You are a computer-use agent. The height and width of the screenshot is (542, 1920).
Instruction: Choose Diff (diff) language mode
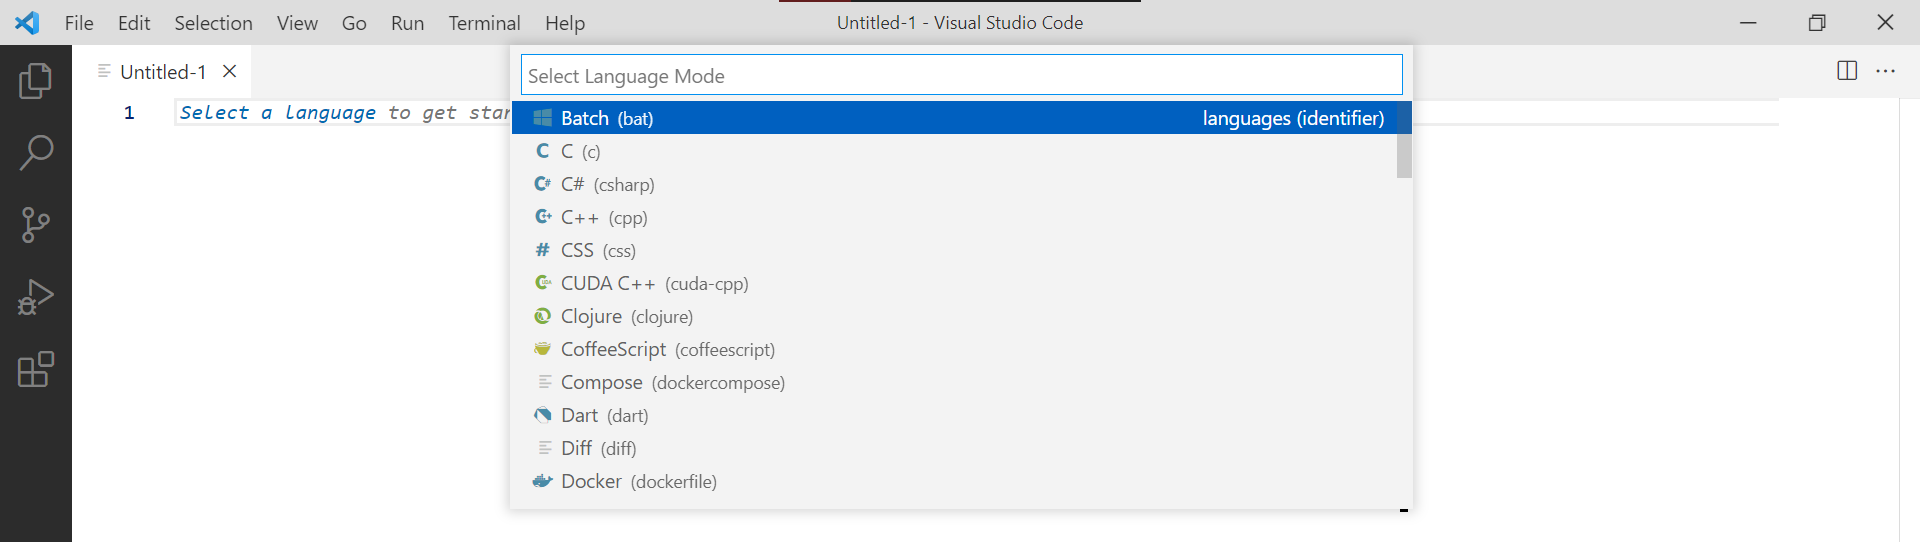click(x=954, y=448)
